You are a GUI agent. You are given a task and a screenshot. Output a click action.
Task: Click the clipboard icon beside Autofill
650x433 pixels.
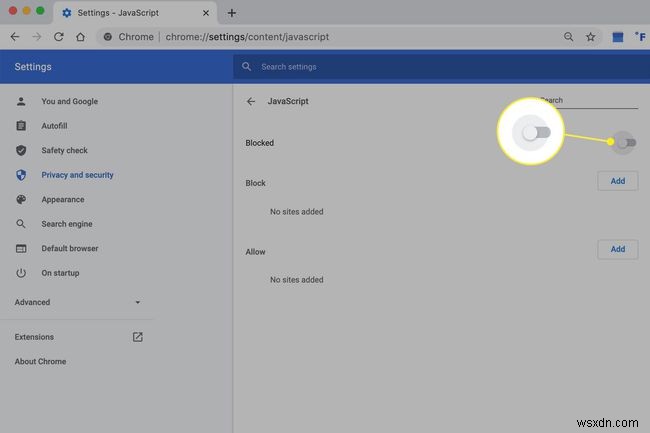click(21, 126)
